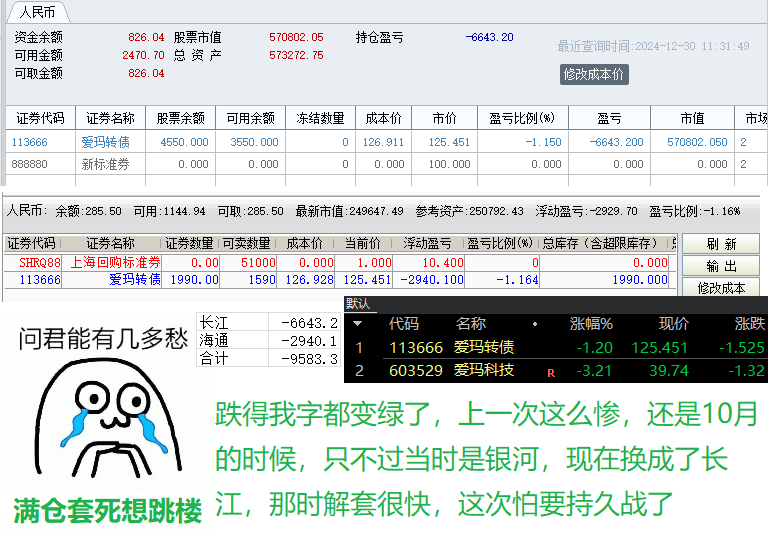
Task: Click the 名称 column header in quote list
Action: pos(470,324)
